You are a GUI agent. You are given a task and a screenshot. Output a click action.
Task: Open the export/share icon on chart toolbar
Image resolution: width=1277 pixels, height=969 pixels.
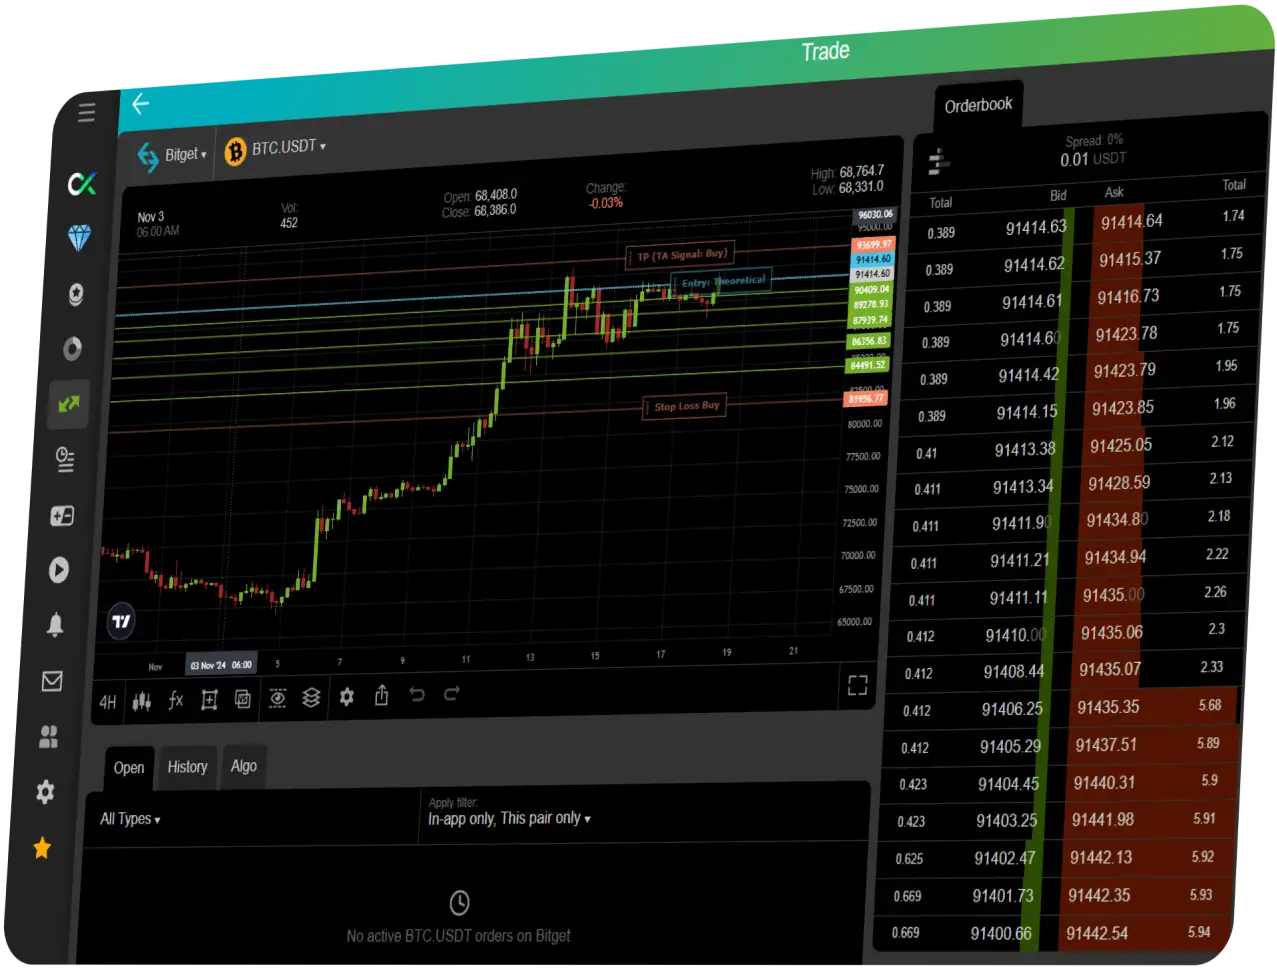pyautogui.click(x=381, y=696)
